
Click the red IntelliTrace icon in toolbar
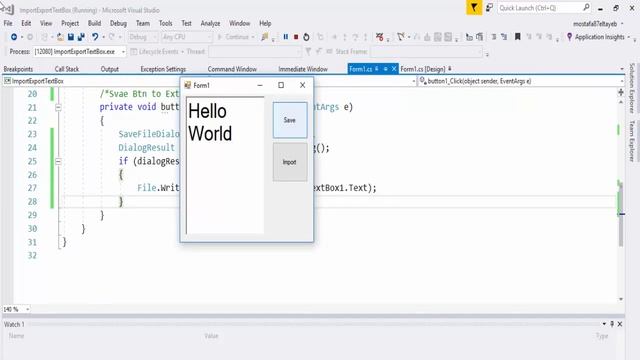click(380, 37)
